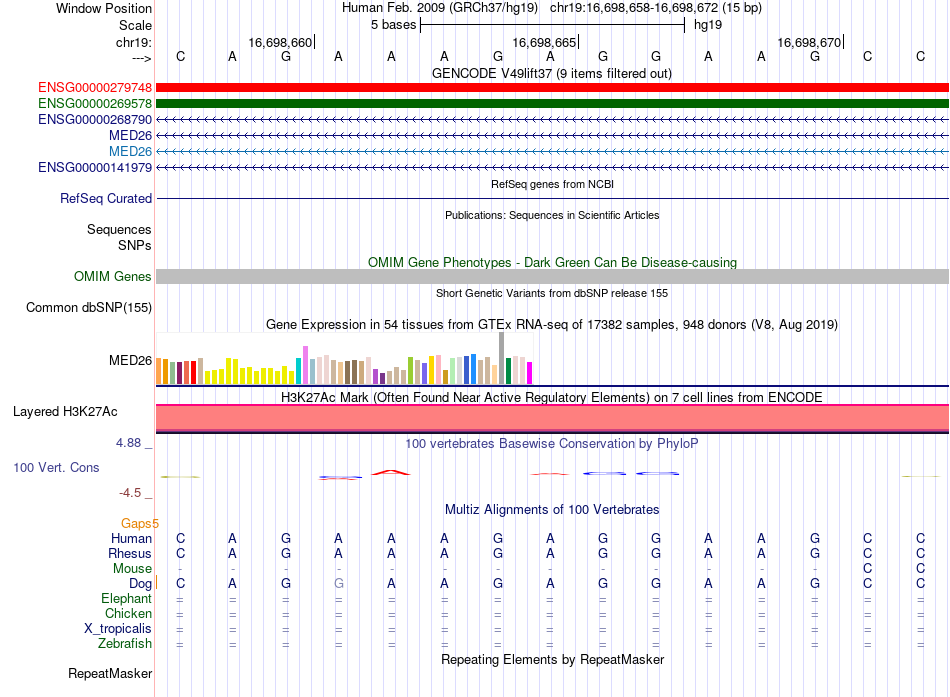The height and width of the screenshot is (697, 950).
Task: Select the Dog alignment row label
Action: [x=141, y=584]
